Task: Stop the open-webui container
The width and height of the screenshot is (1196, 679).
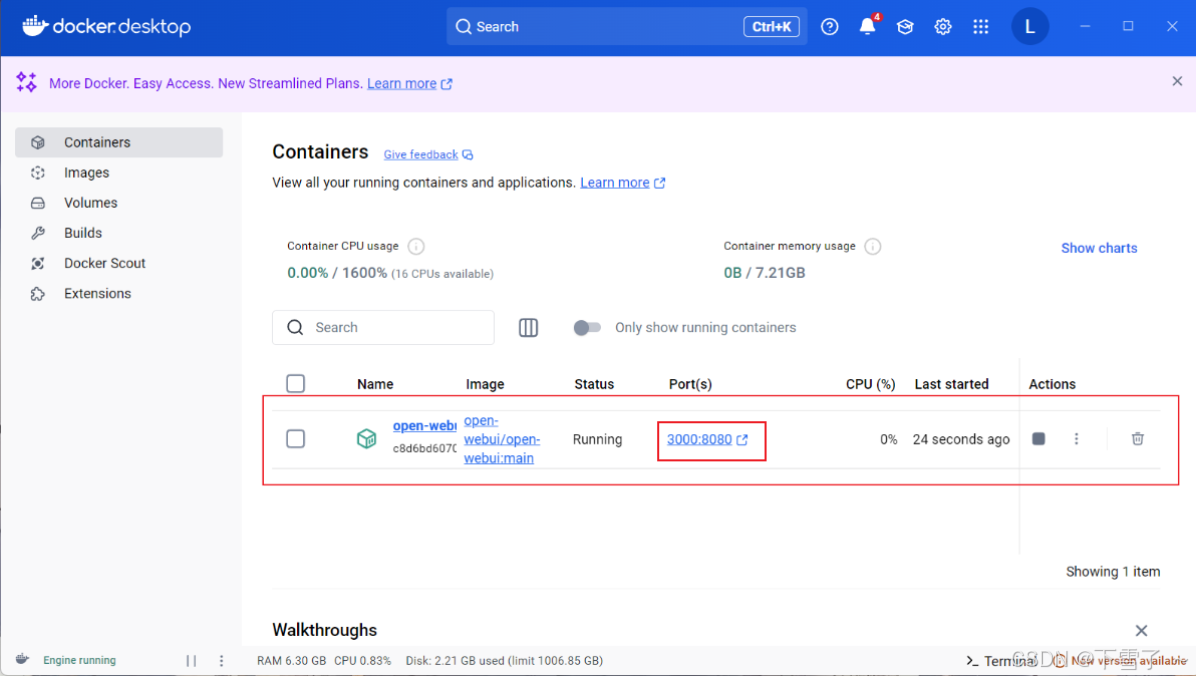Action: 1038,440
